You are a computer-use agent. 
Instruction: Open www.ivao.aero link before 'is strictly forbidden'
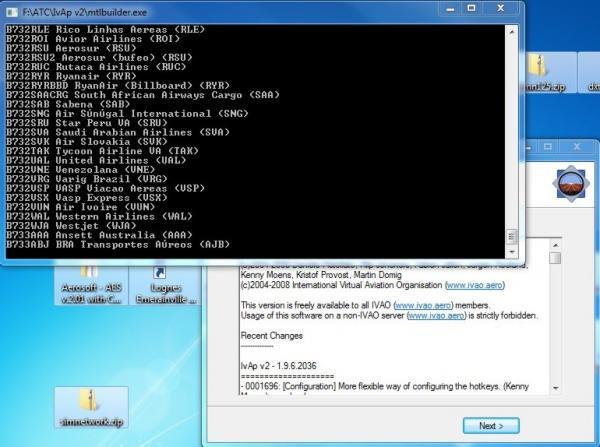pos(436,316)
